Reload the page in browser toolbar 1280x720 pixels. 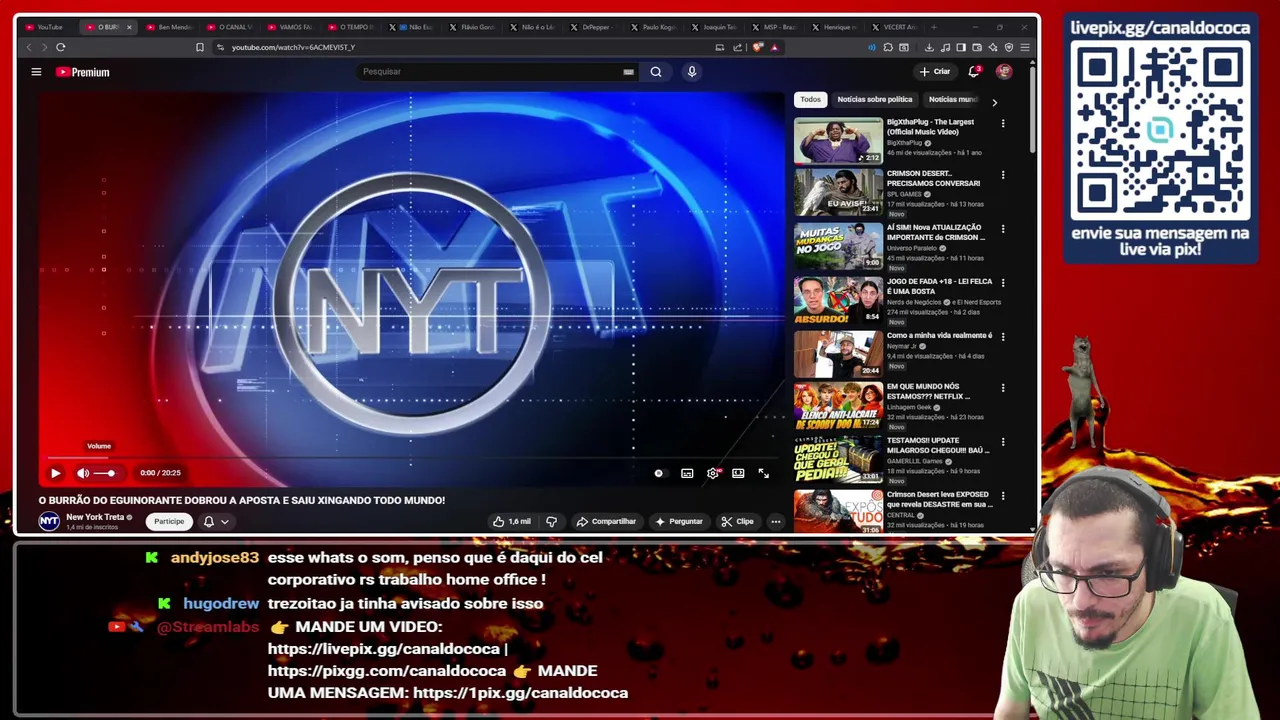click(x=61, y=47)
